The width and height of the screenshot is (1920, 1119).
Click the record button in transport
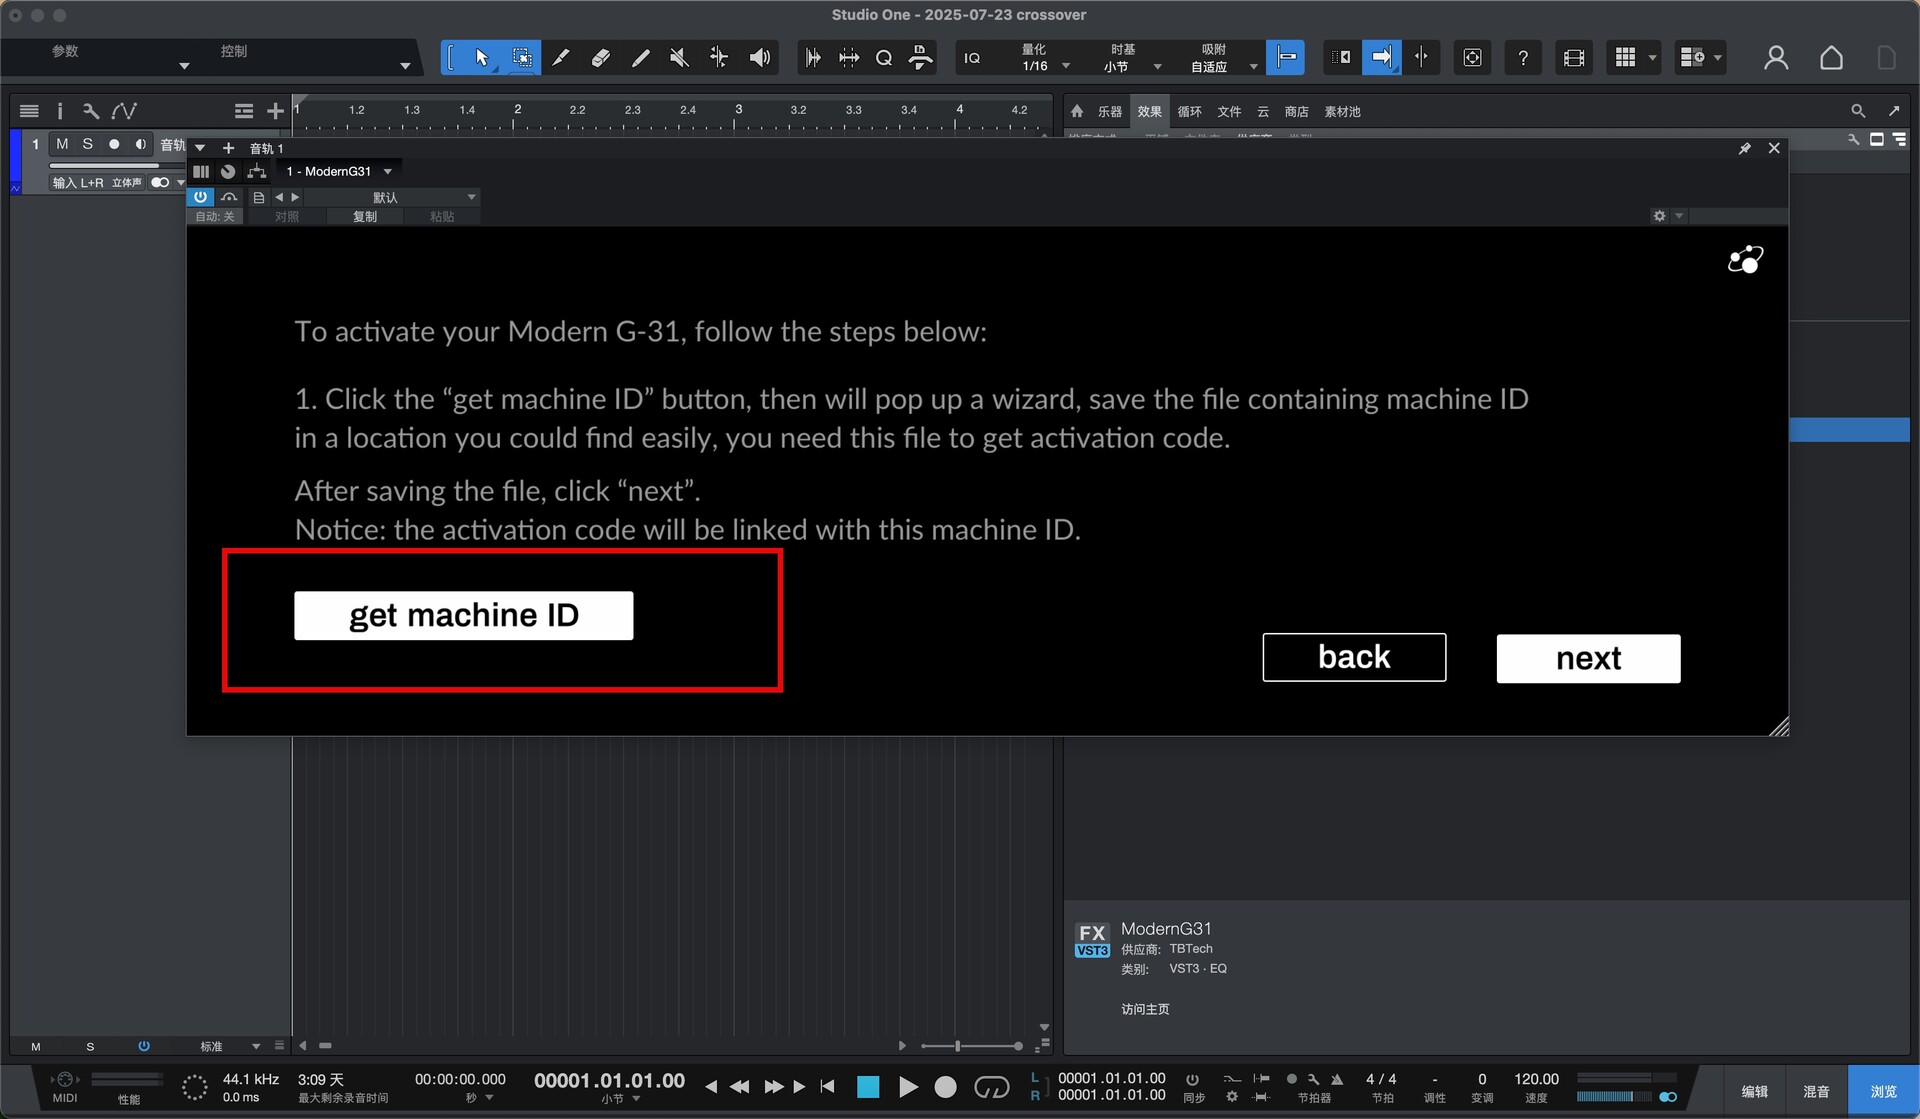click(945, 1087)
